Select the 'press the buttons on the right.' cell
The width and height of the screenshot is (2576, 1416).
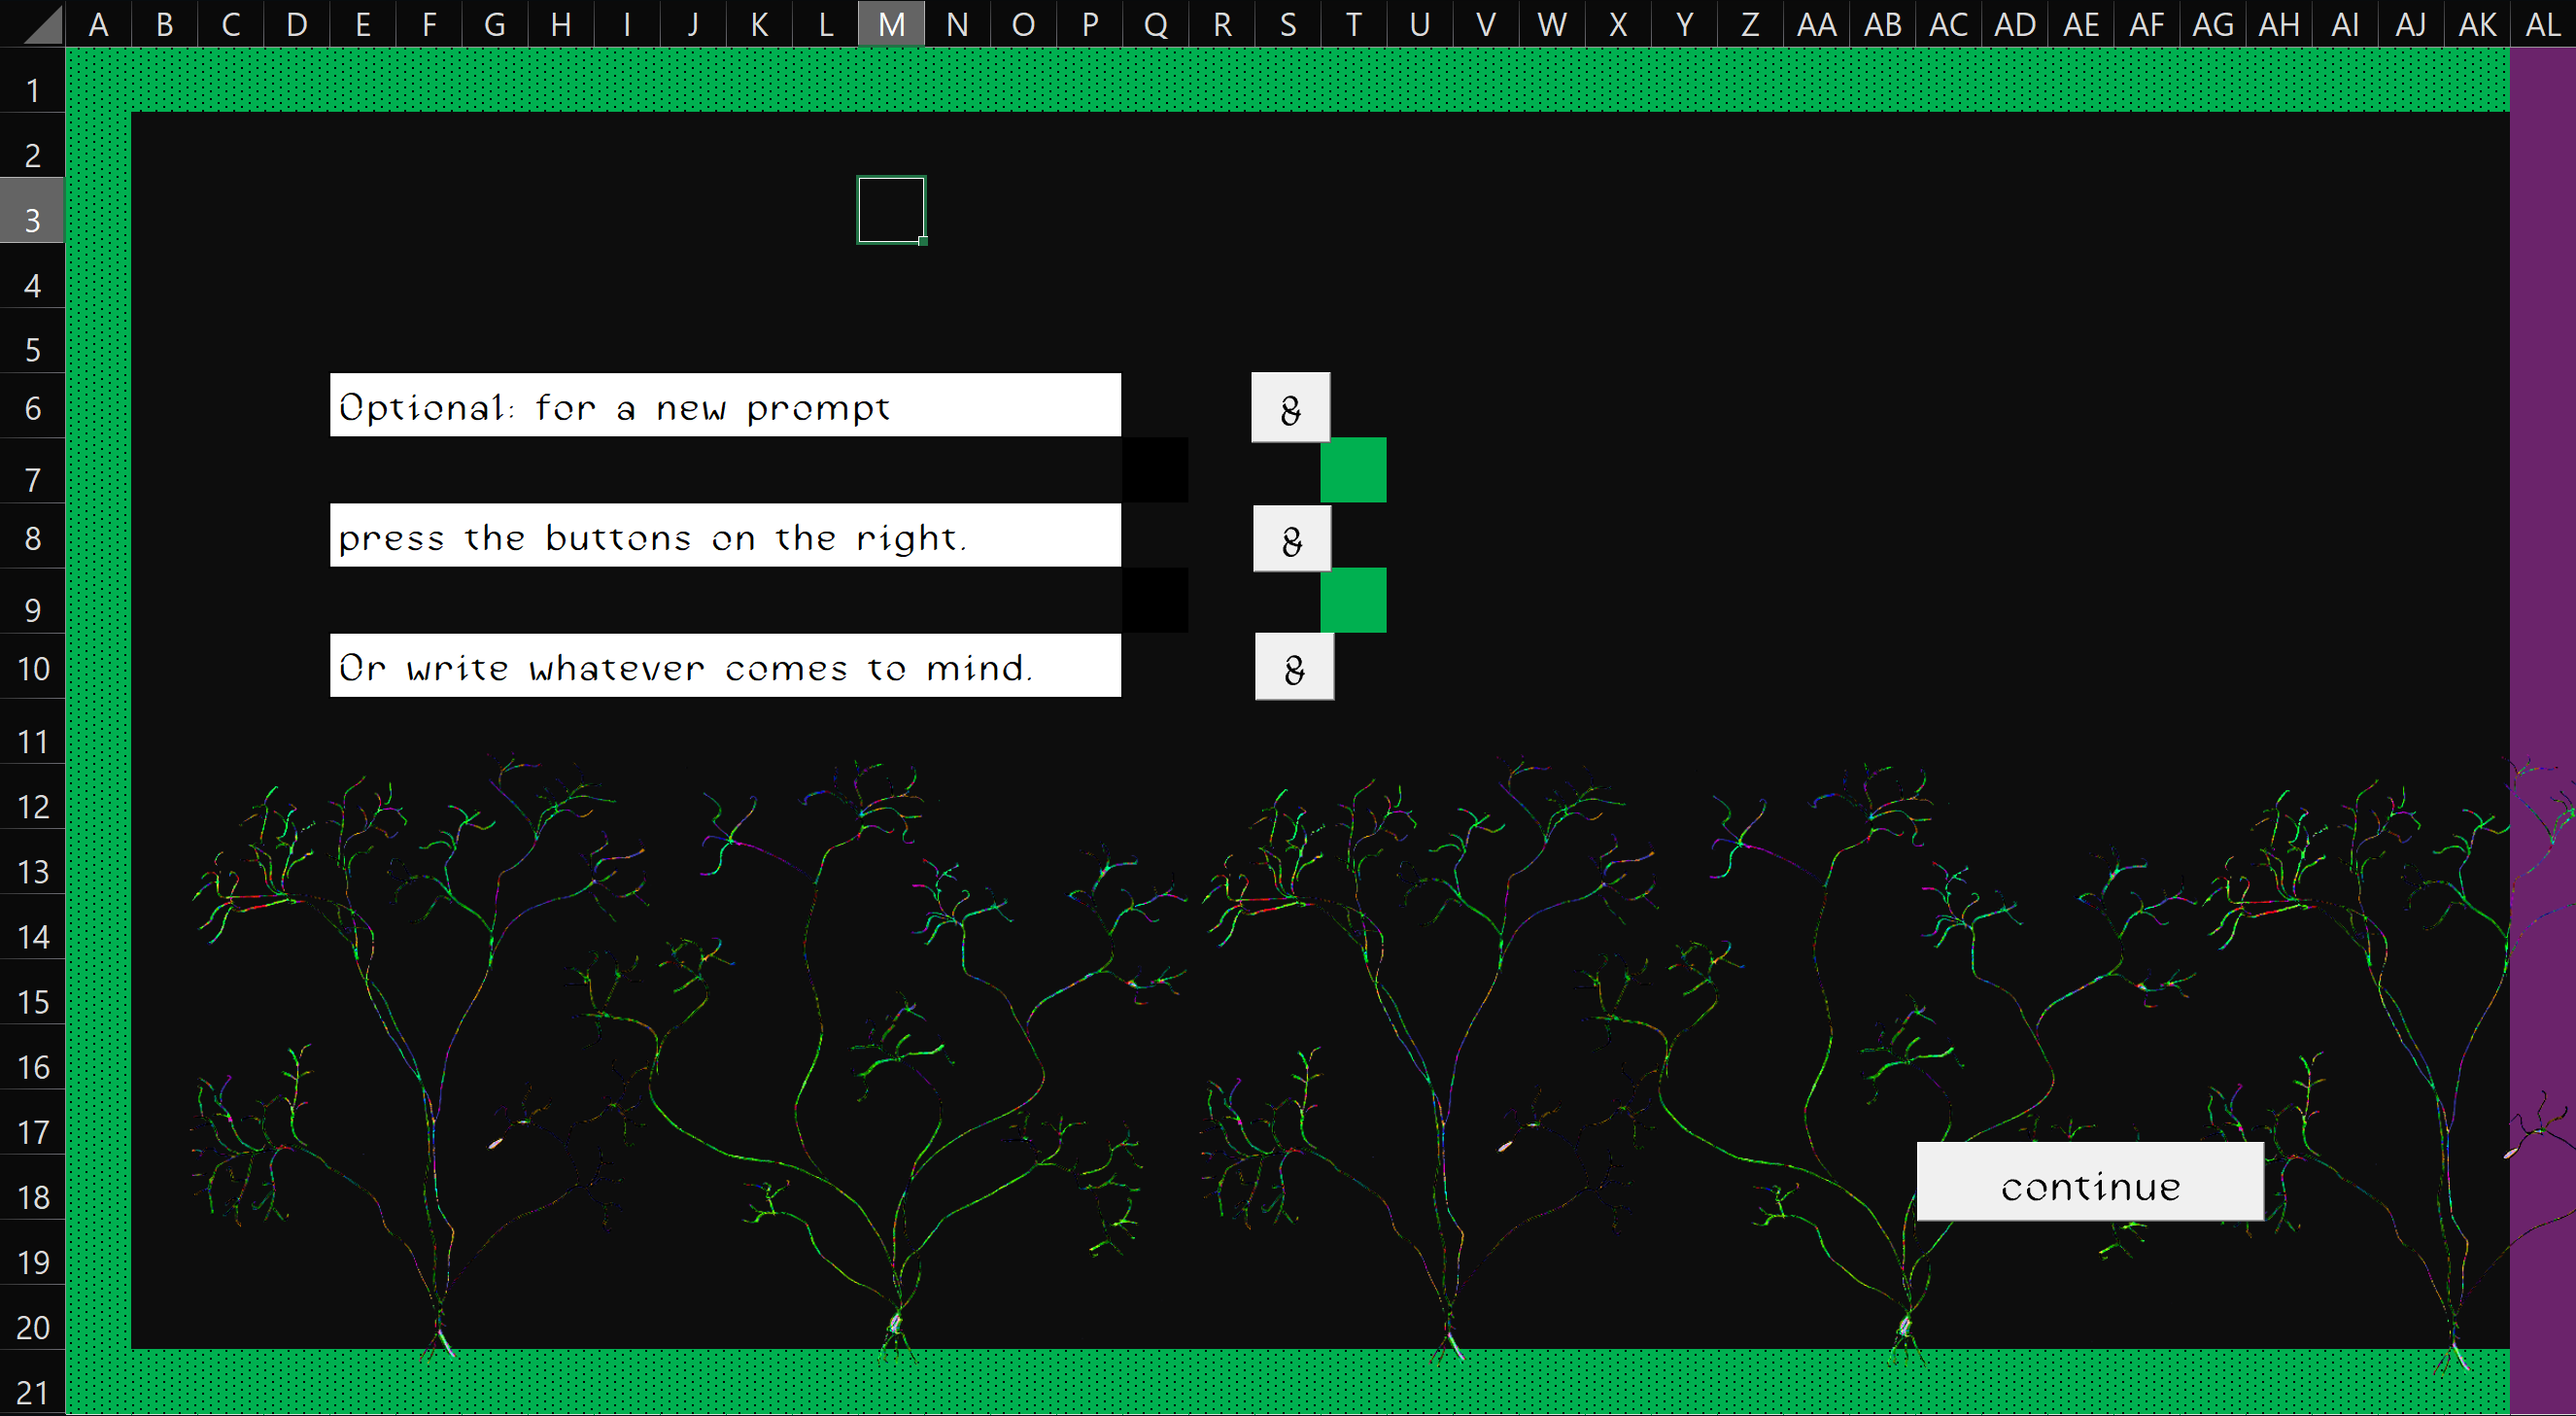coord(724,536)
